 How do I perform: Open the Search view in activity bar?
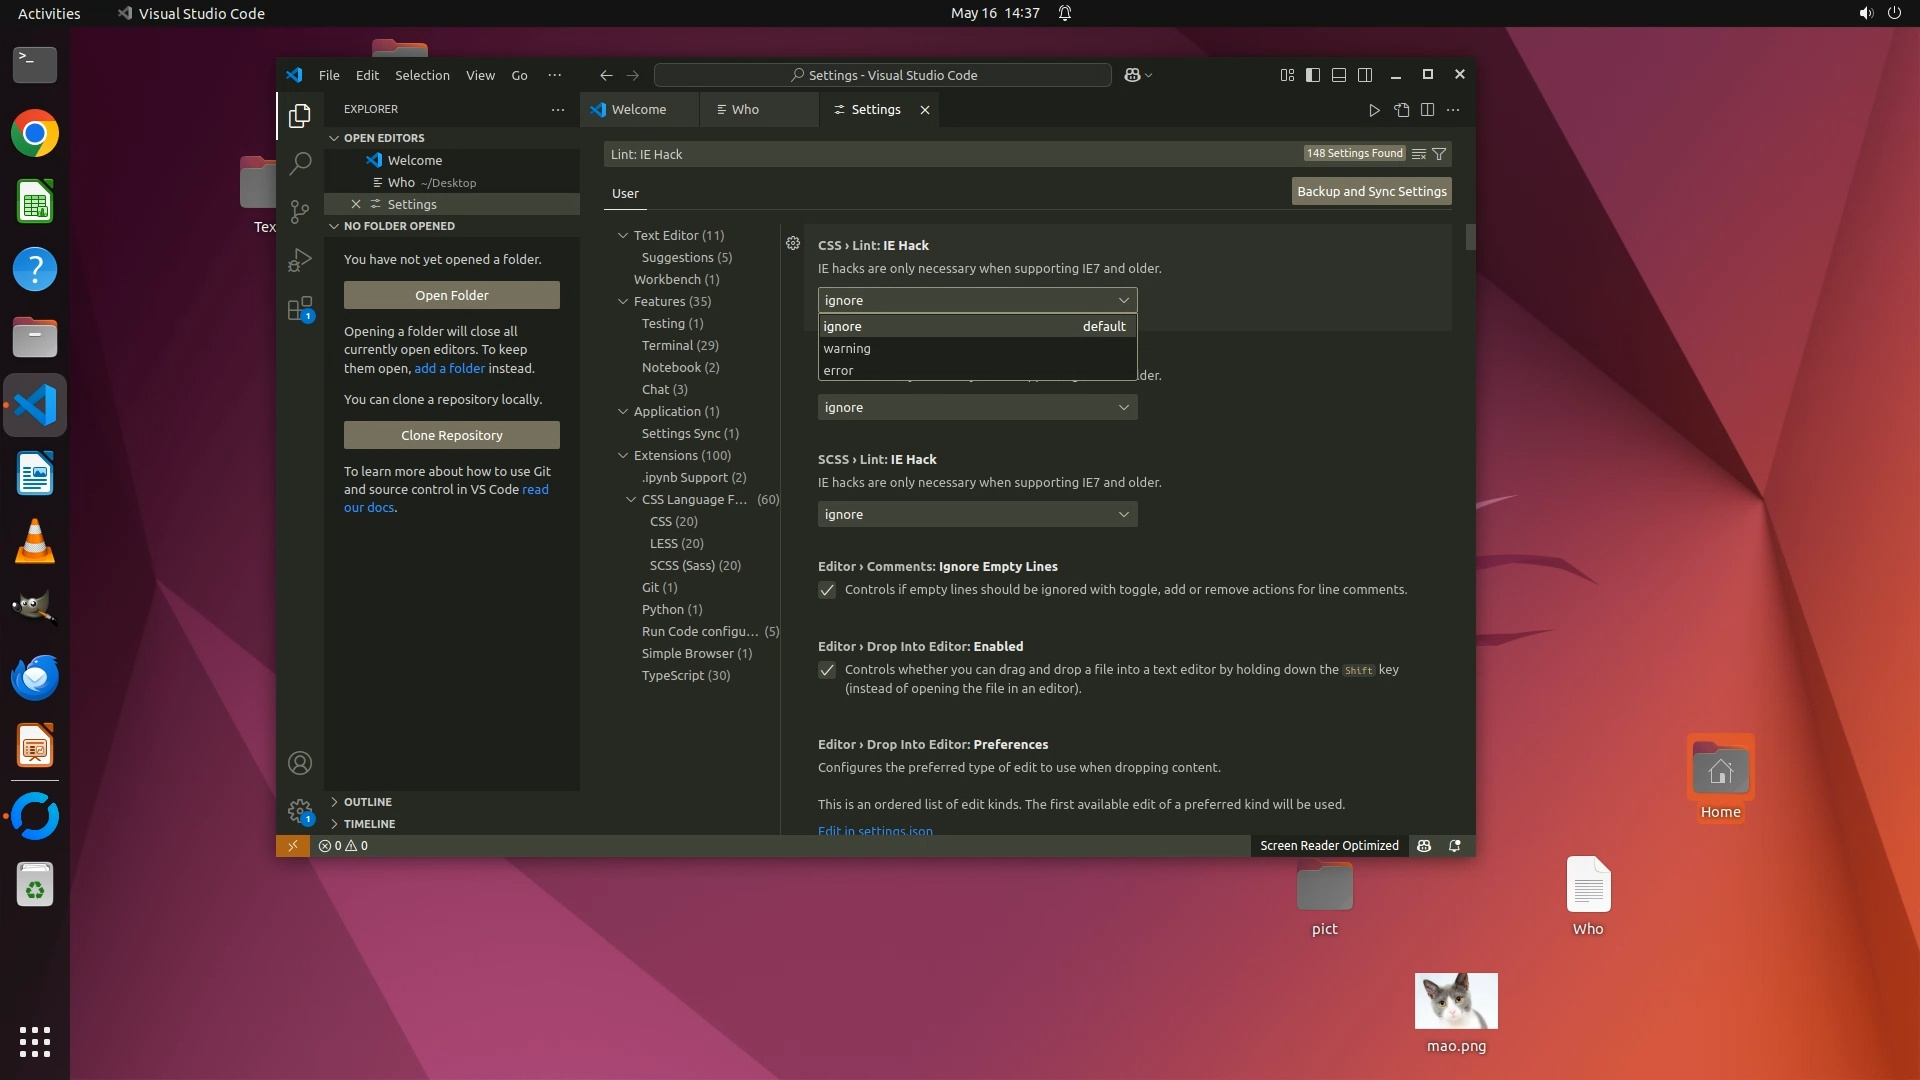click(x=300, y=163)
